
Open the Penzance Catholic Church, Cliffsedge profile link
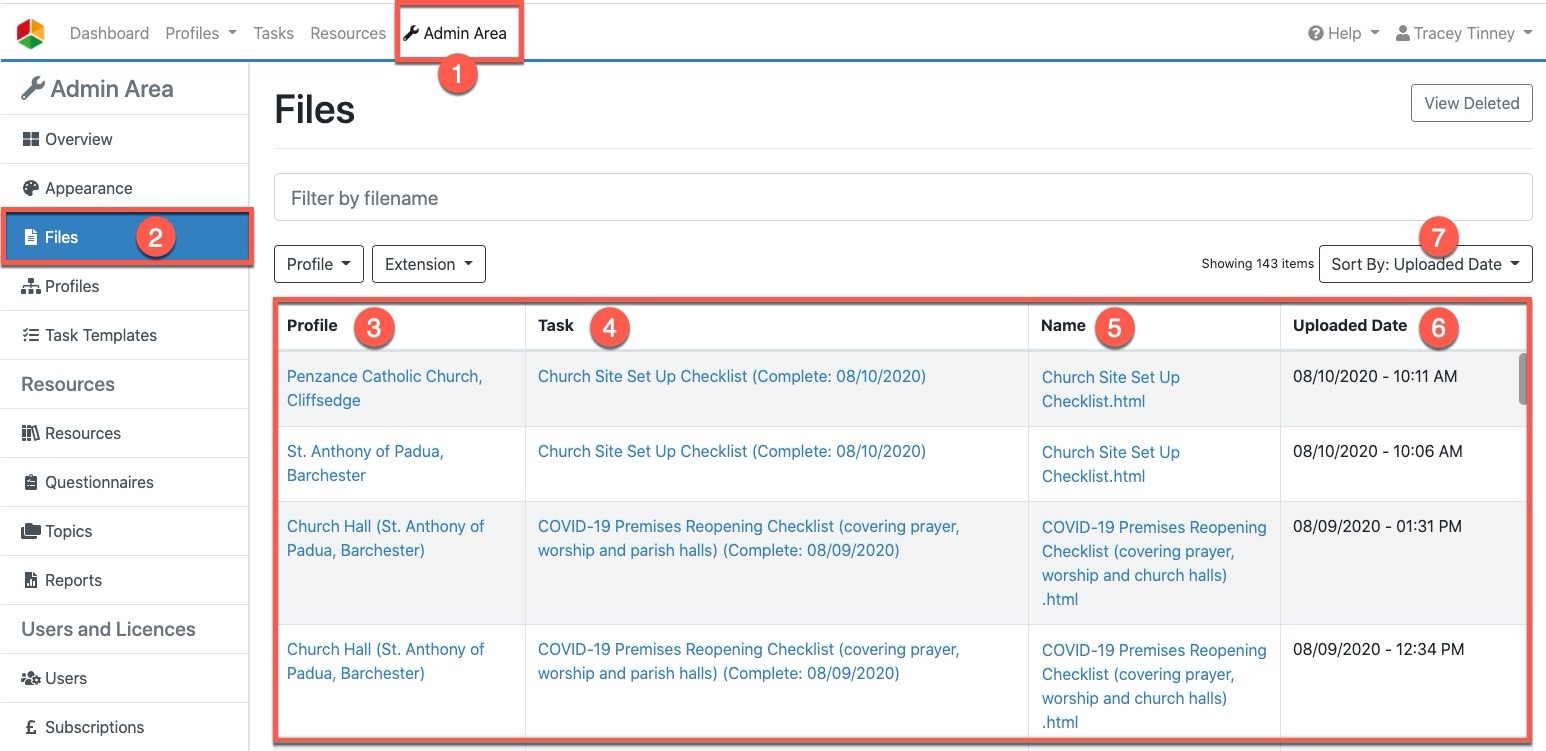click(384, 388)
